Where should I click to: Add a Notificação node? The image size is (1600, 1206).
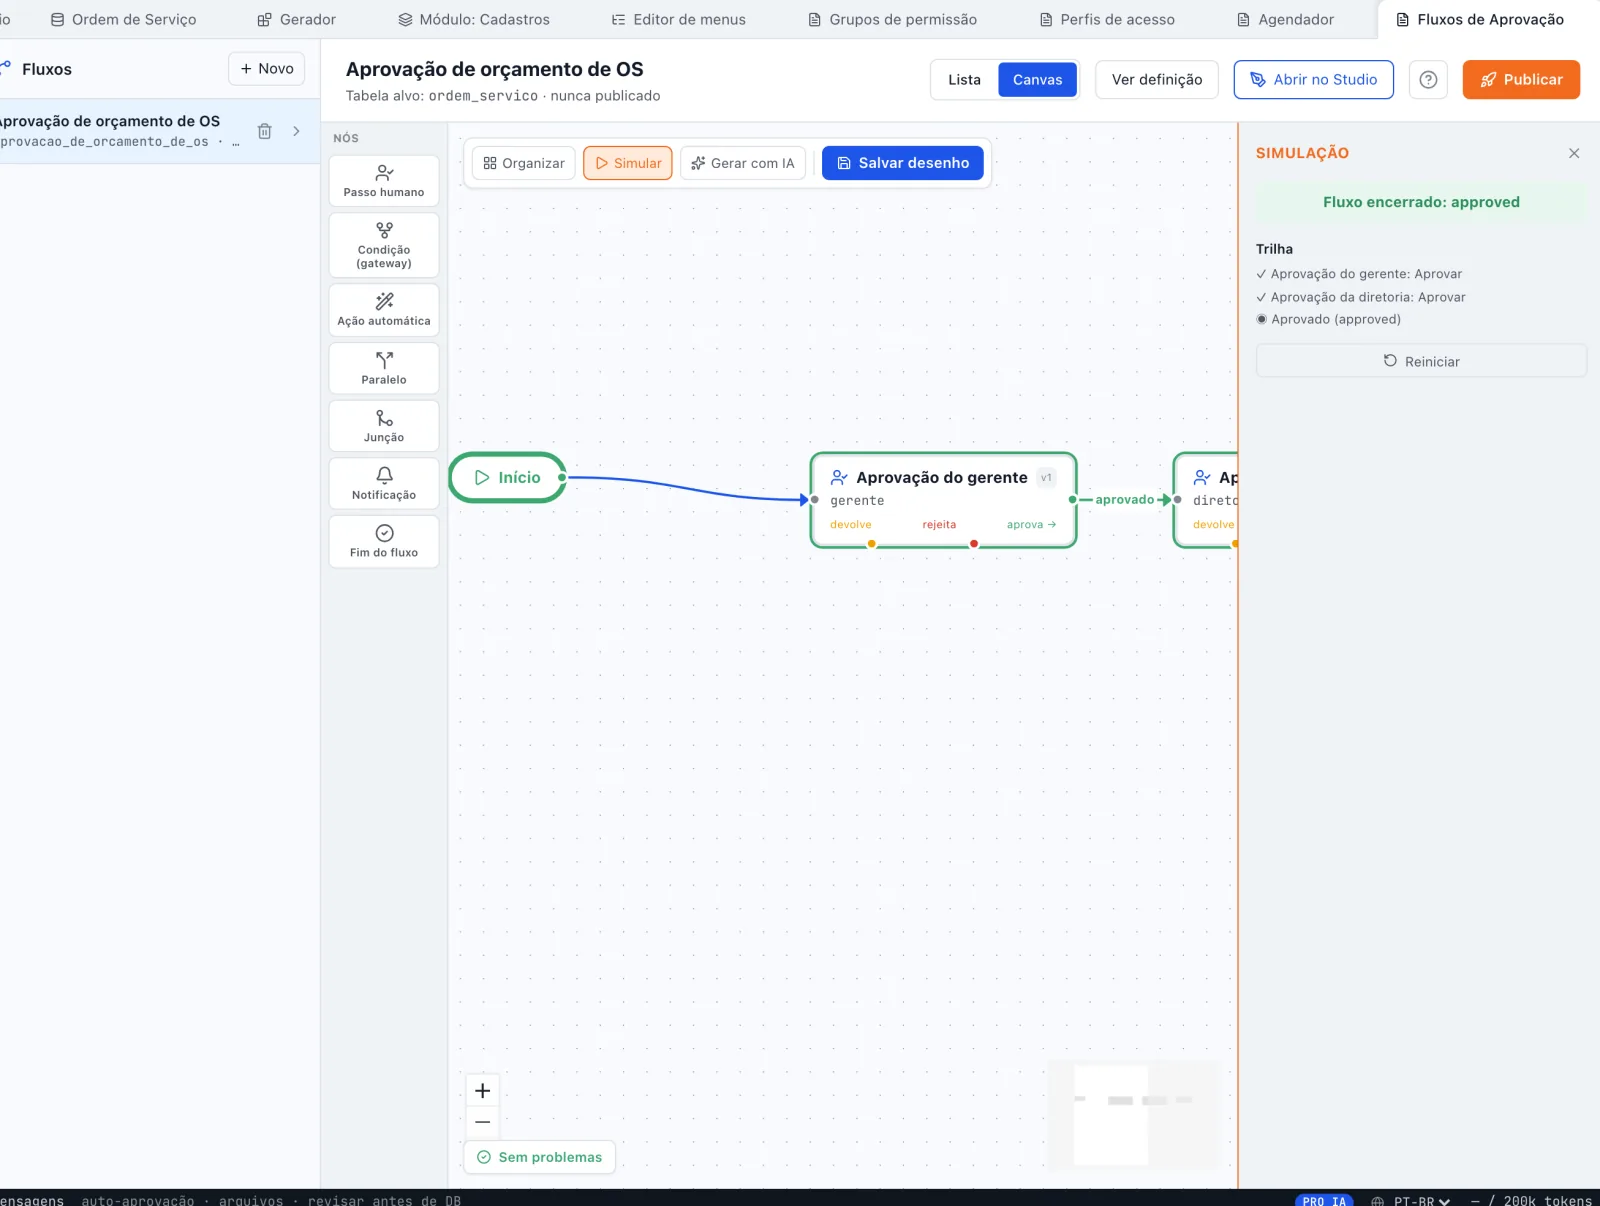click(384, 483)
